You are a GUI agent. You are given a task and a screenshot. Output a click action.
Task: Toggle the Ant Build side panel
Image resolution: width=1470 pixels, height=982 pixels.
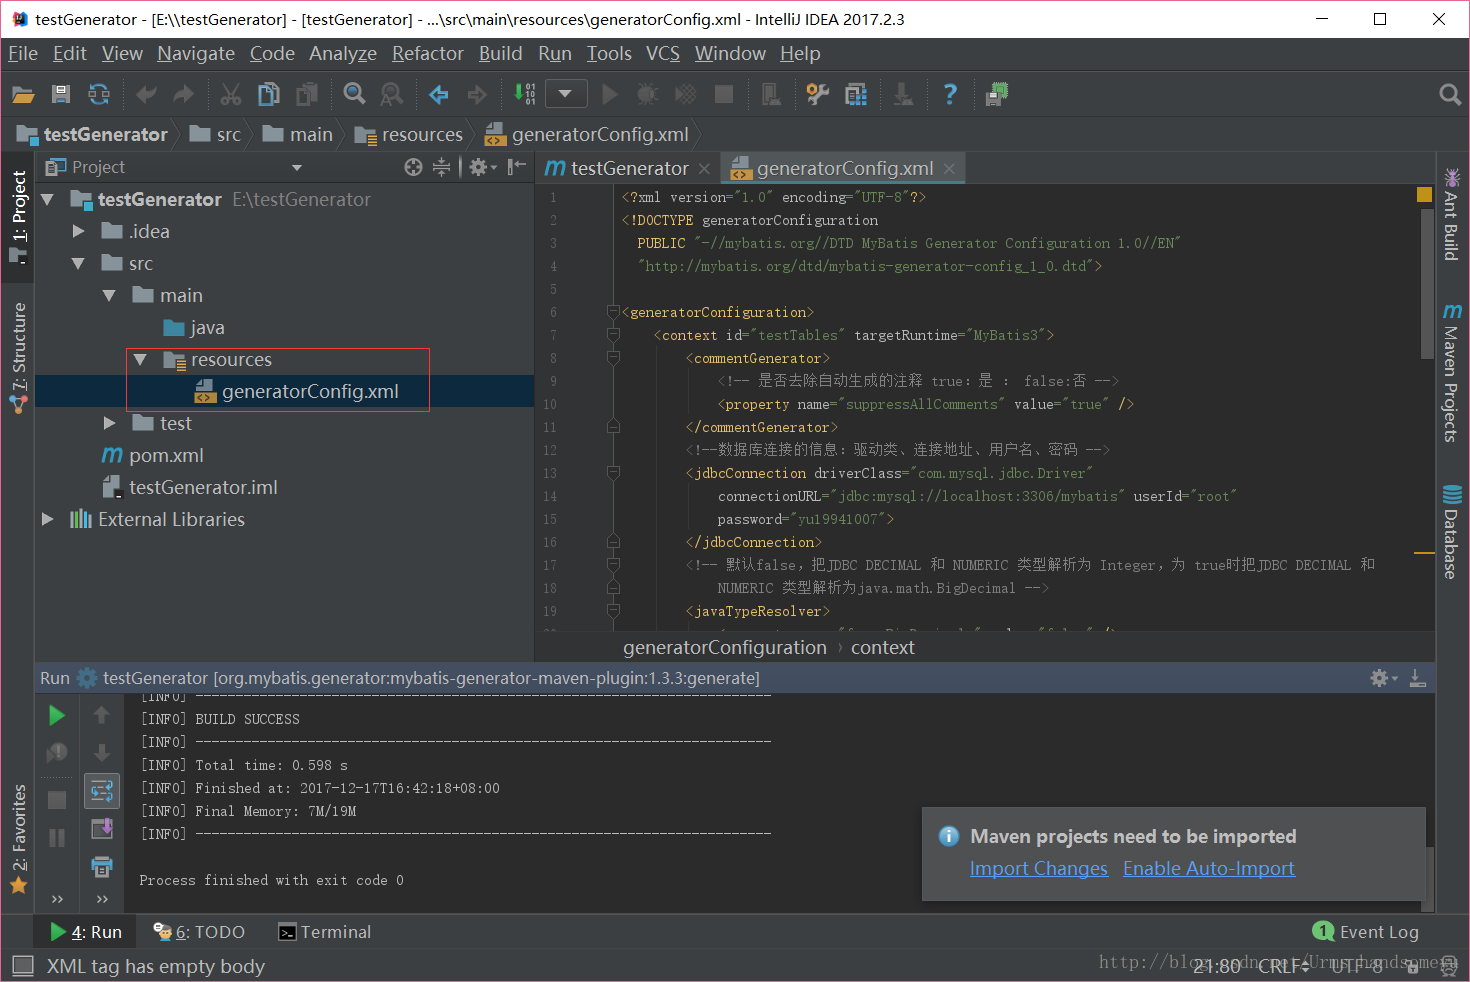[x=1452, y=214]
